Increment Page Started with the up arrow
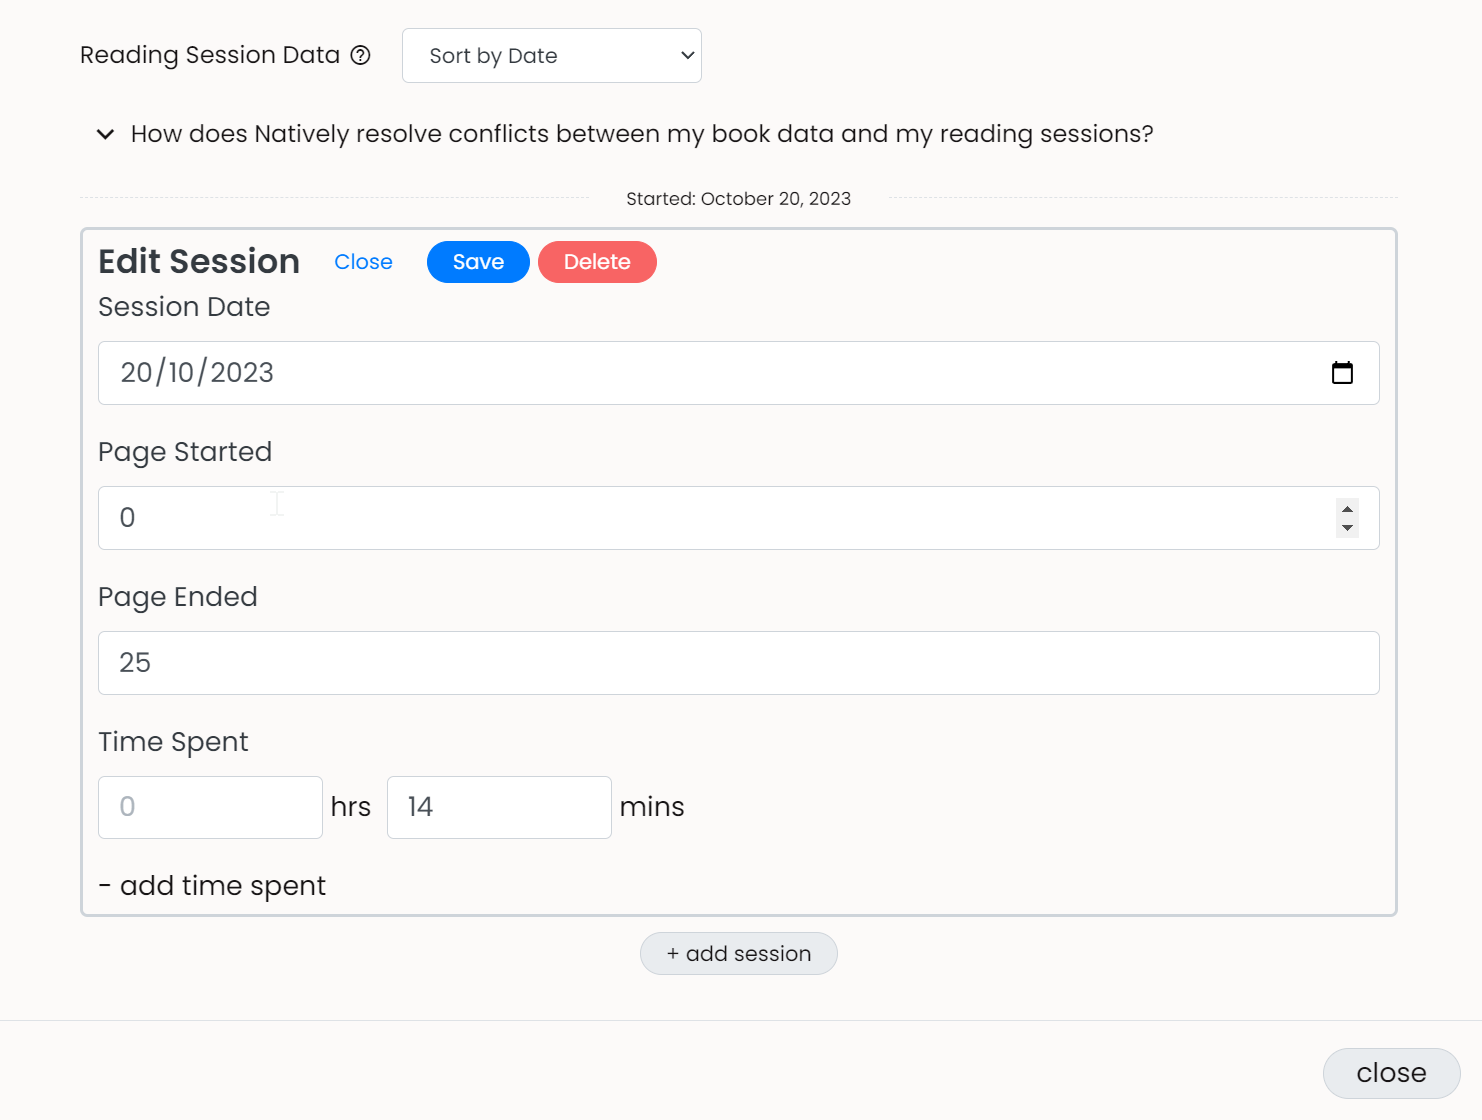1482x1120 pixels. 1347,509
